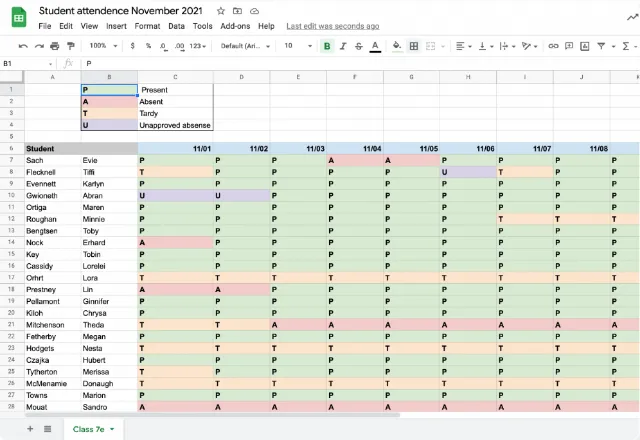
Task: Open the Data menu
Action: tap(176, 26)
